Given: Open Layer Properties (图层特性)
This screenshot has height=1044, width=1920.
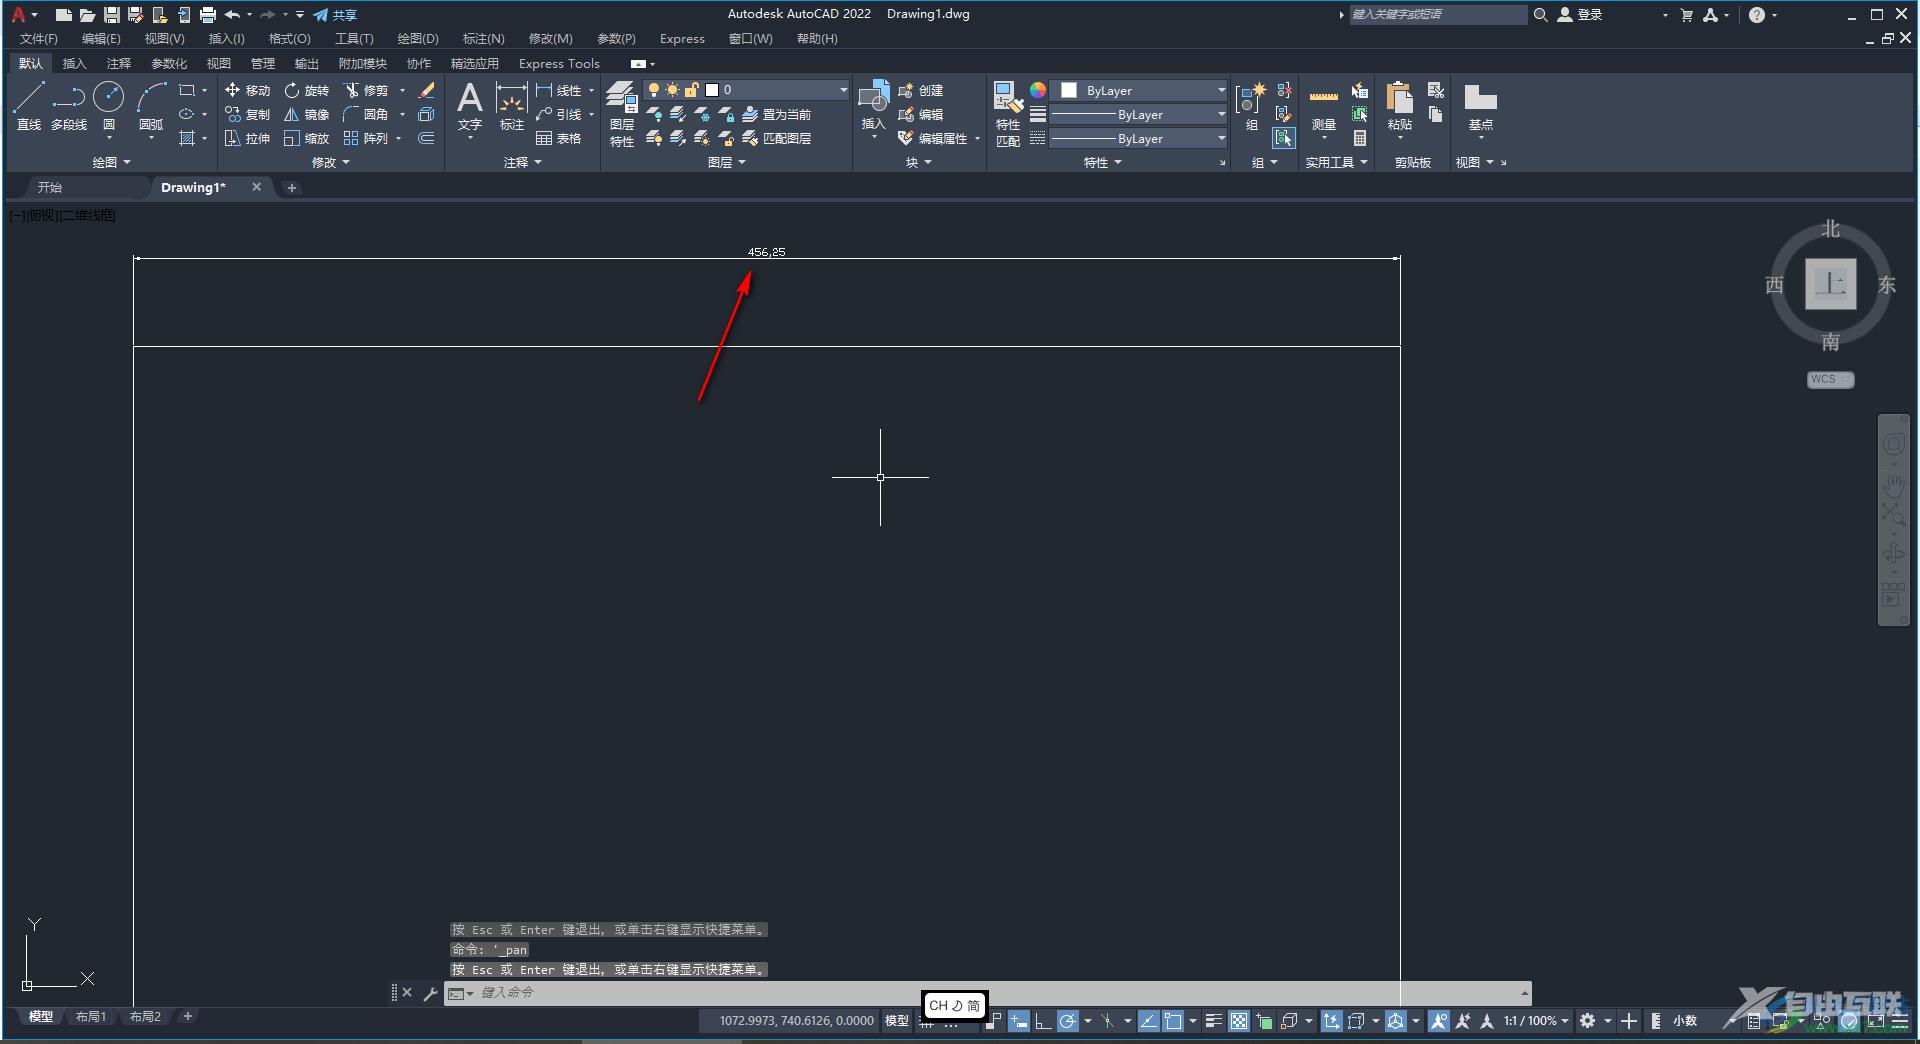Looking at the screenshot, I should (622, 114).
